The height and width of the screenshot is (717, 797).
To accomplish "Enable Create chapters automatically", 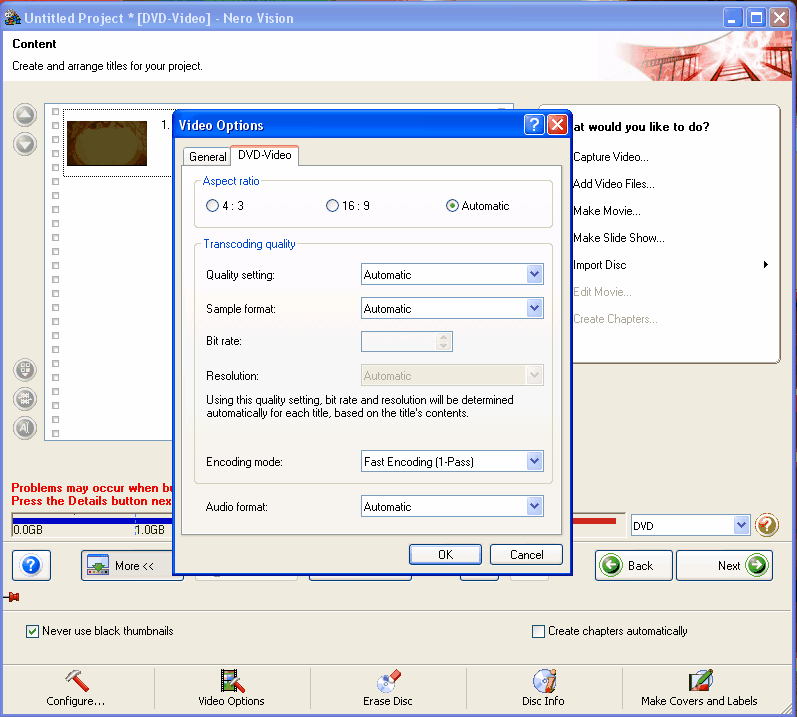I will coord(538,631).
